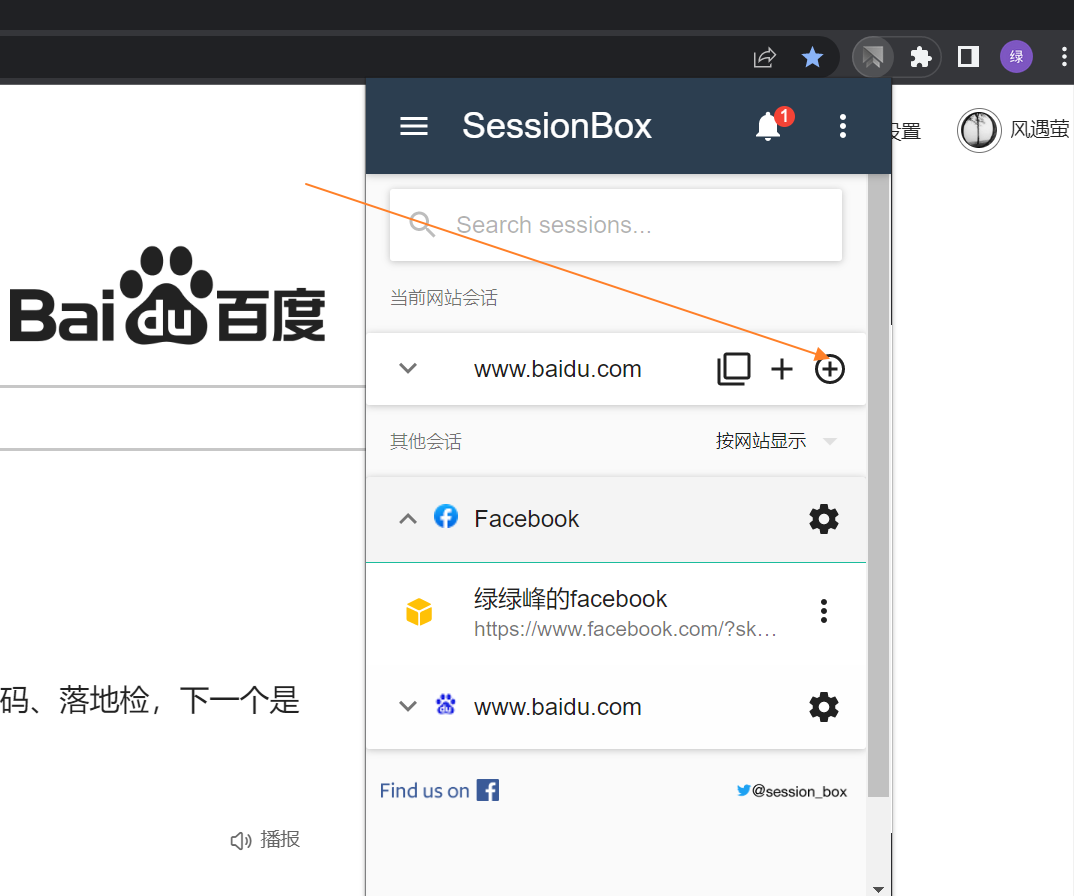The height and width of the screenshot is (896, 1074).
Task: Click the Facebook logo icon in group header
Action: pyautogui.click(x=446, y=517)
